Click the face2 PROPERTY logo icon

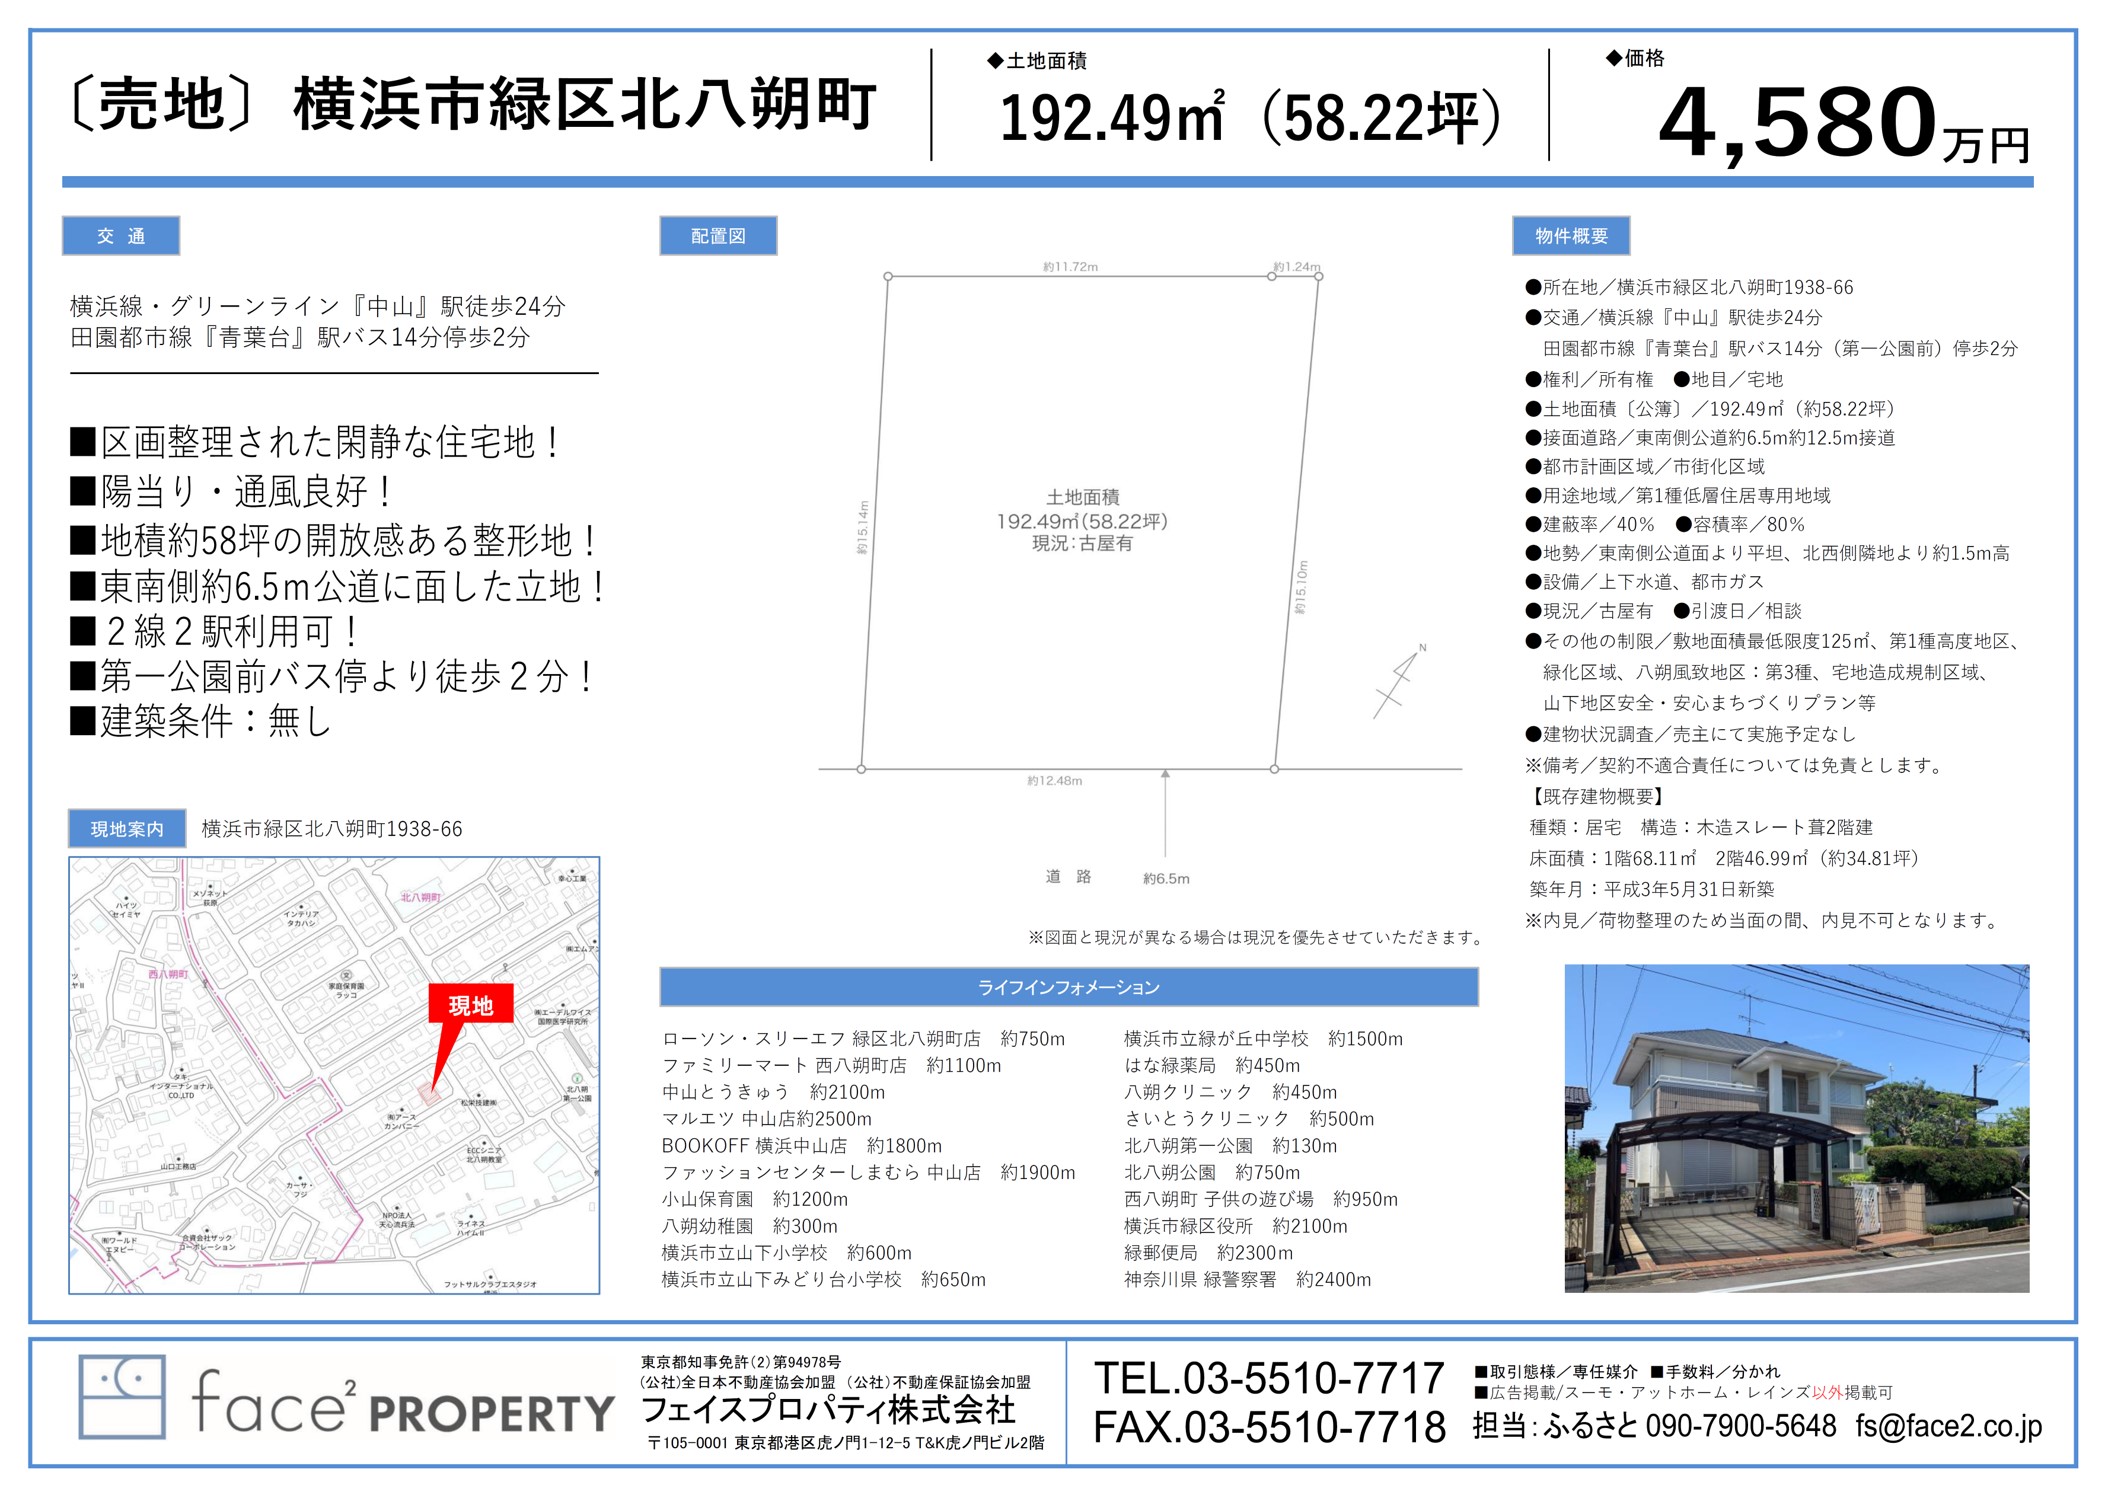click(x=122, y=1397)
